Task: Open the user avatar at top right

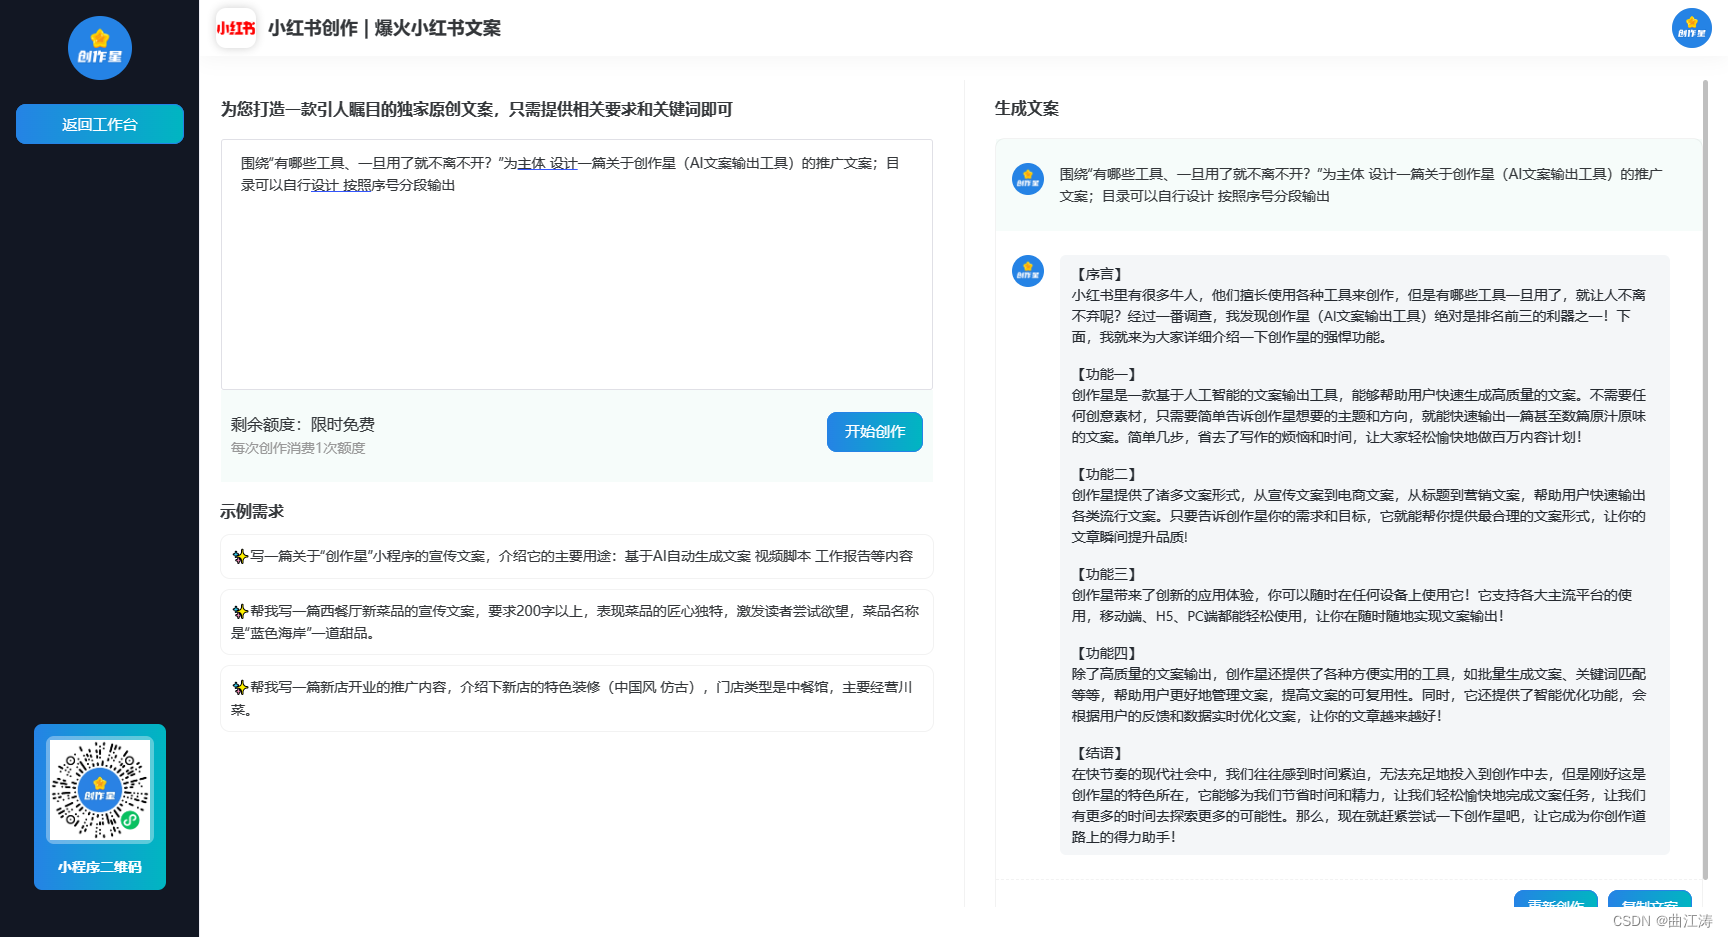Action: (1692, 28)
